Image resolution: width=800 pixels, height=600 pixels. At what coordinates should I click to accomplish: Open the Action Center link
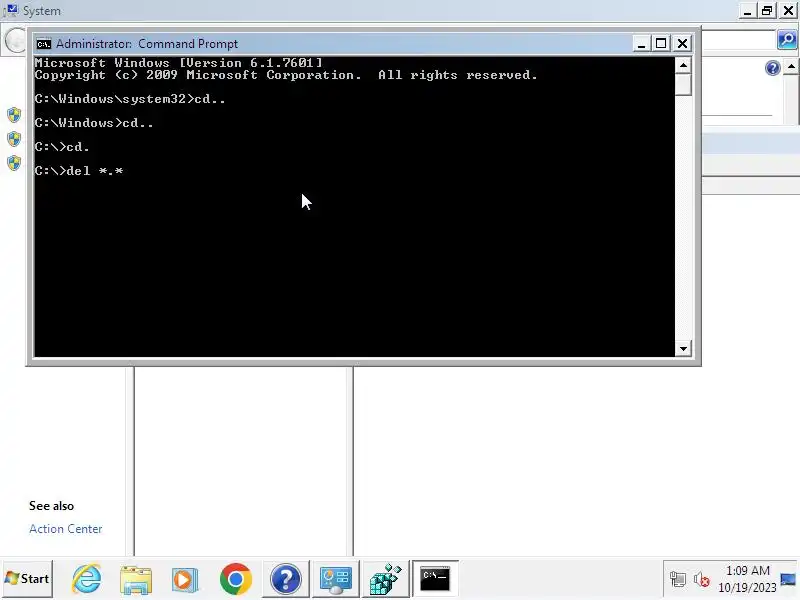[65, 529]
